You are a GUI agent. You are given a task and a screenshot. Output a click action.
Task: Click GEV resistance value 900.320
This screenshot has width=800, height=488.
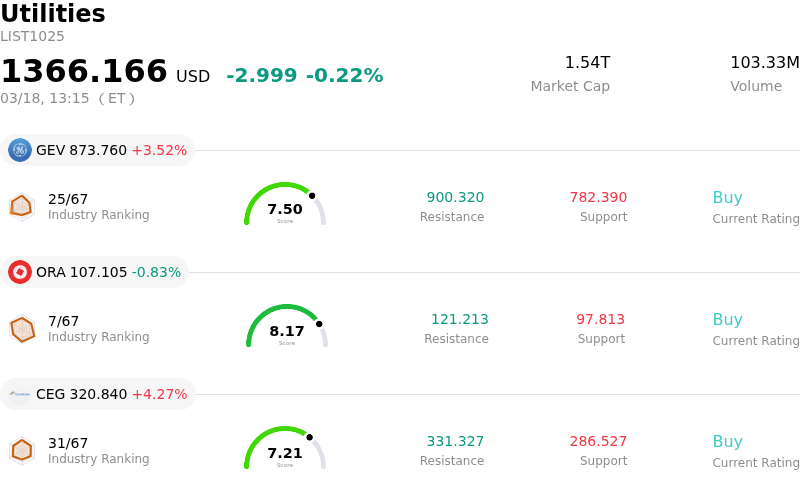(455, 197)
